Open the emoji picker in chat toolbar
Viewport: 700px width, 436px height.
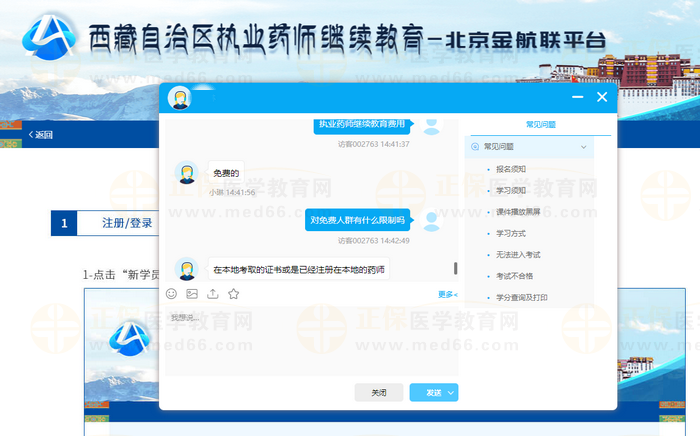(171, 294)
